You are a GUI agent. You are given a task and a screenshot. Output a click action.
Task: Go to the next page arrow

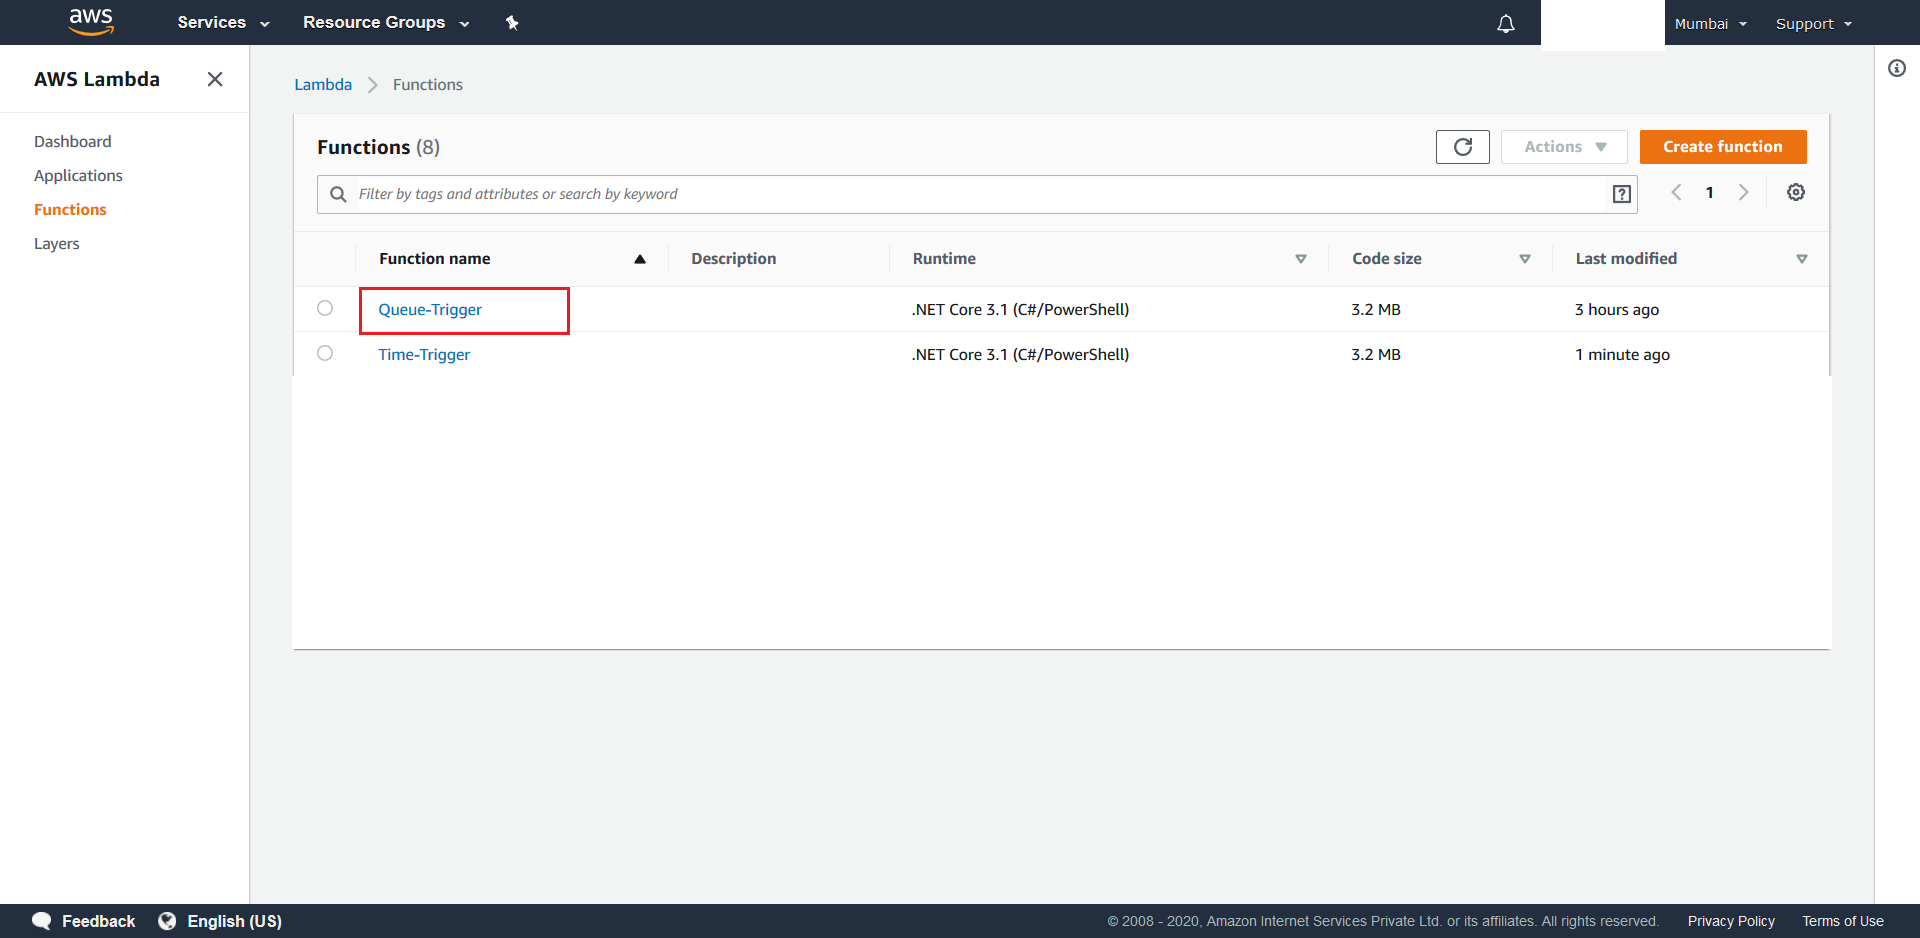[1743, 192]
